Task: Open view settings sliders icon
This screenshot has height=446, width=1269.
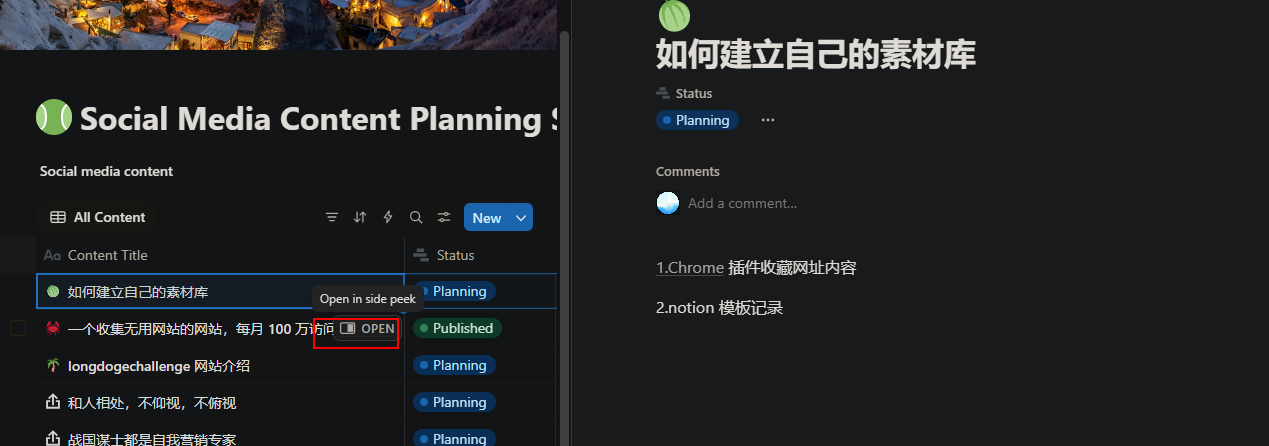Action: [444, 217]
